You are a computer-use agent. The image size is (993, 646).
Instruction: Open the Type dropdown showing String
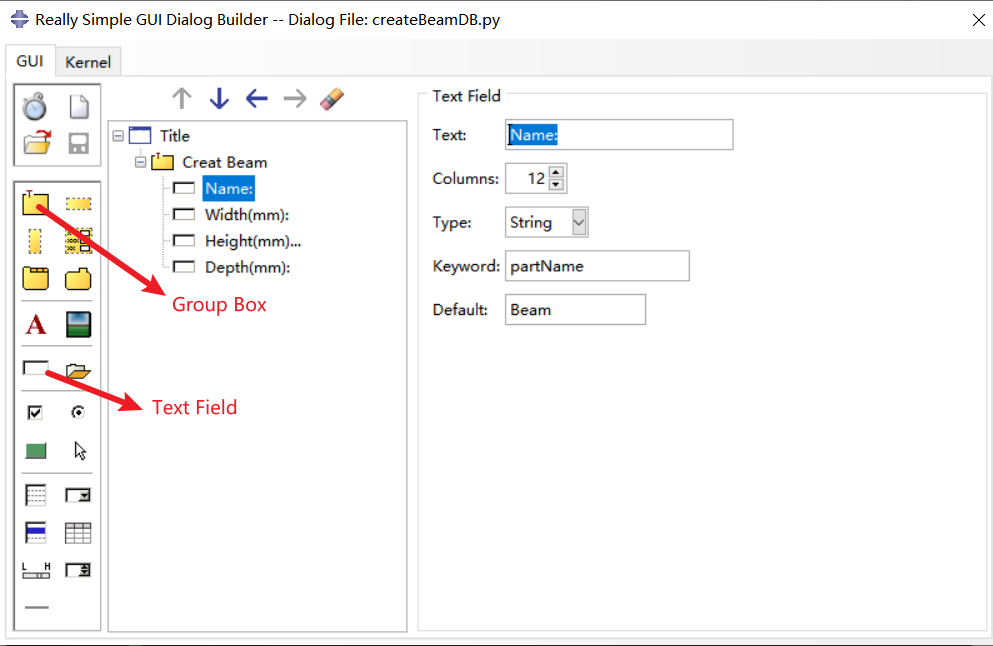click(579, 222)
